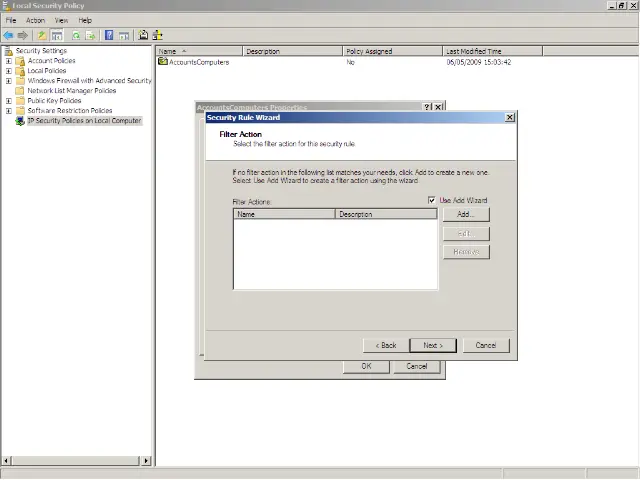Click the Up one level toolbar icon

point(42,35)
